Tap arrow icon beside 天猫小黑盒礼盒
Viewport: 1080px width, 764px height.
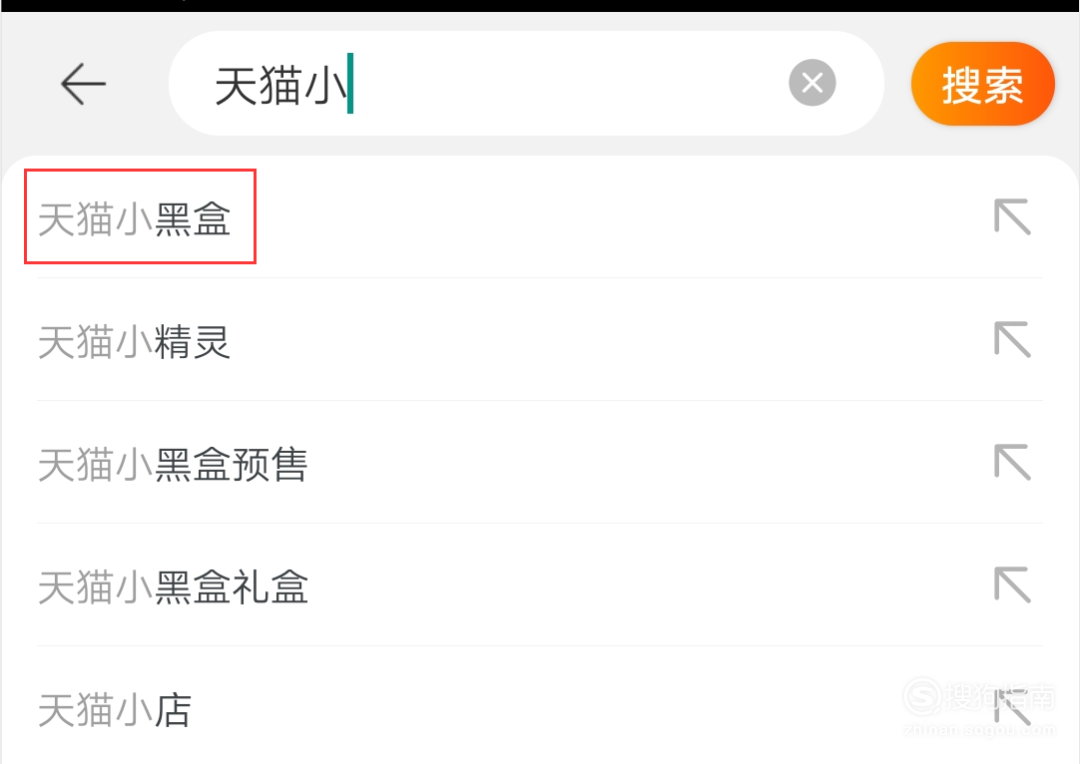coord(1012,584)
